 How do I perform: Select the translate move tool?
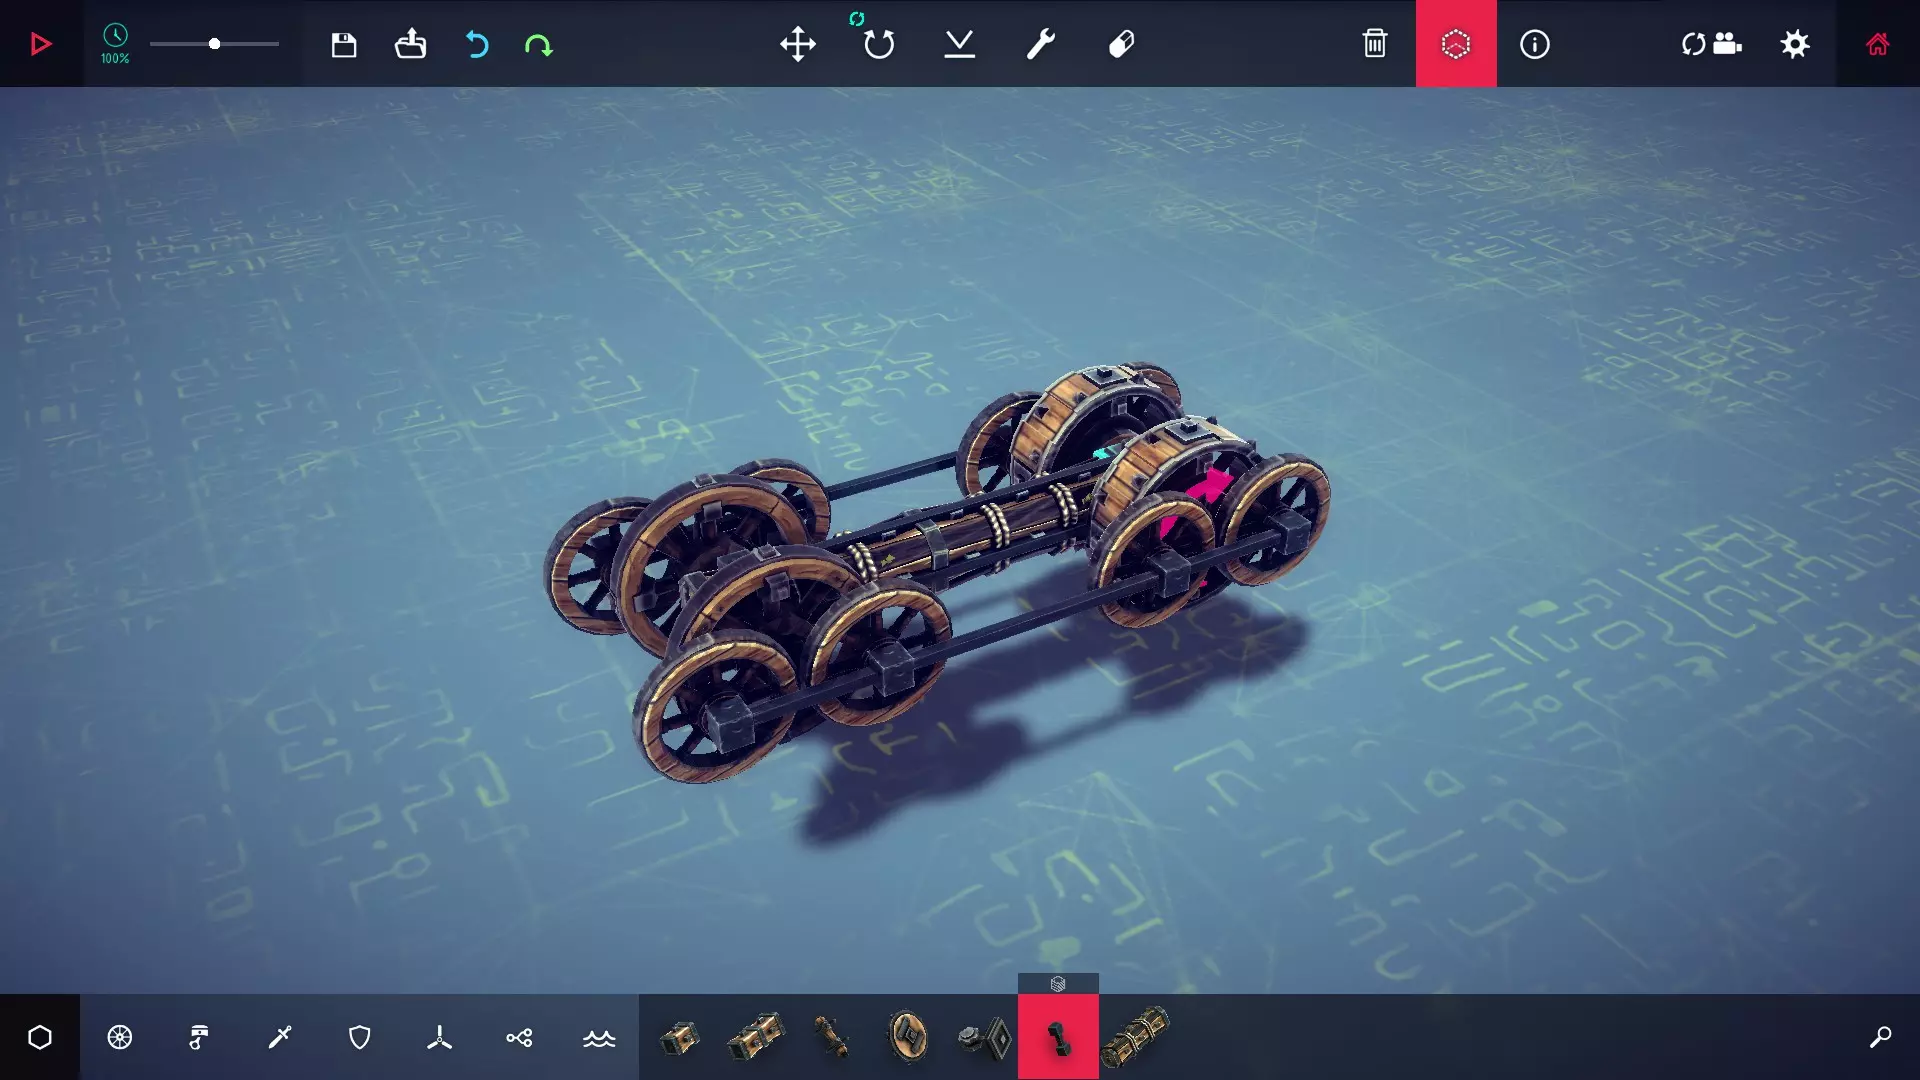[797, 44]
